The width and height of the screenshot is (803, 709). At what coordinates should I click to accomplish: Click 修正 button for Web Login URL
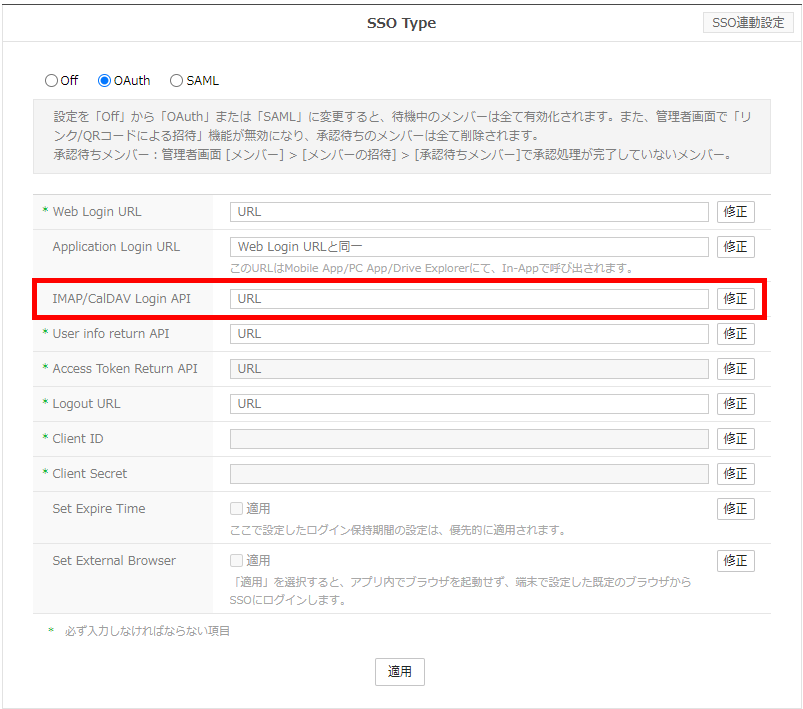pyautogui.click(x=735, y=212)
